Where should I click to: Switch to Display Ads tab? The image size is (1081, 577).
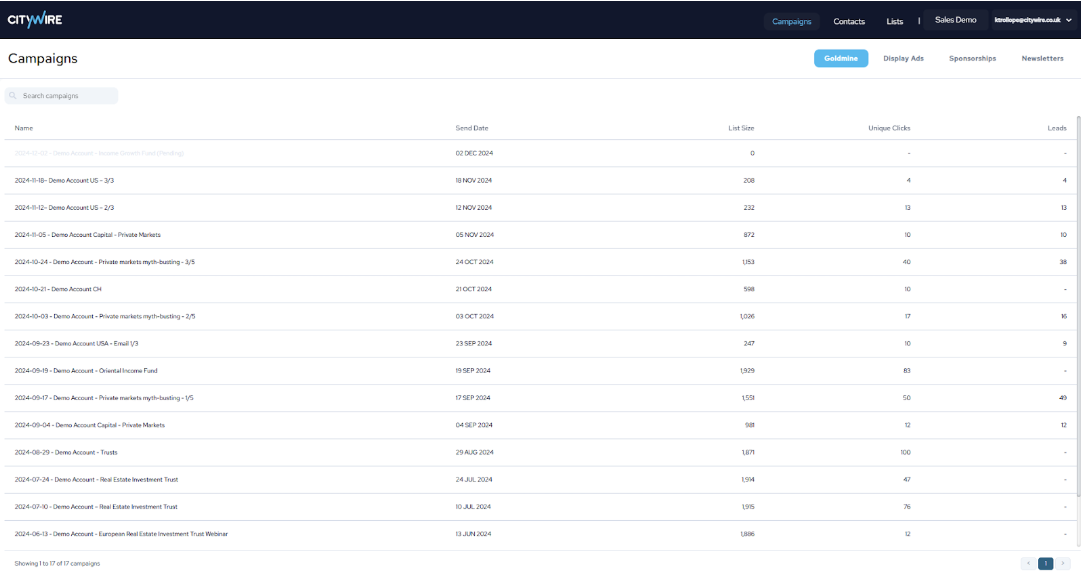903,59
